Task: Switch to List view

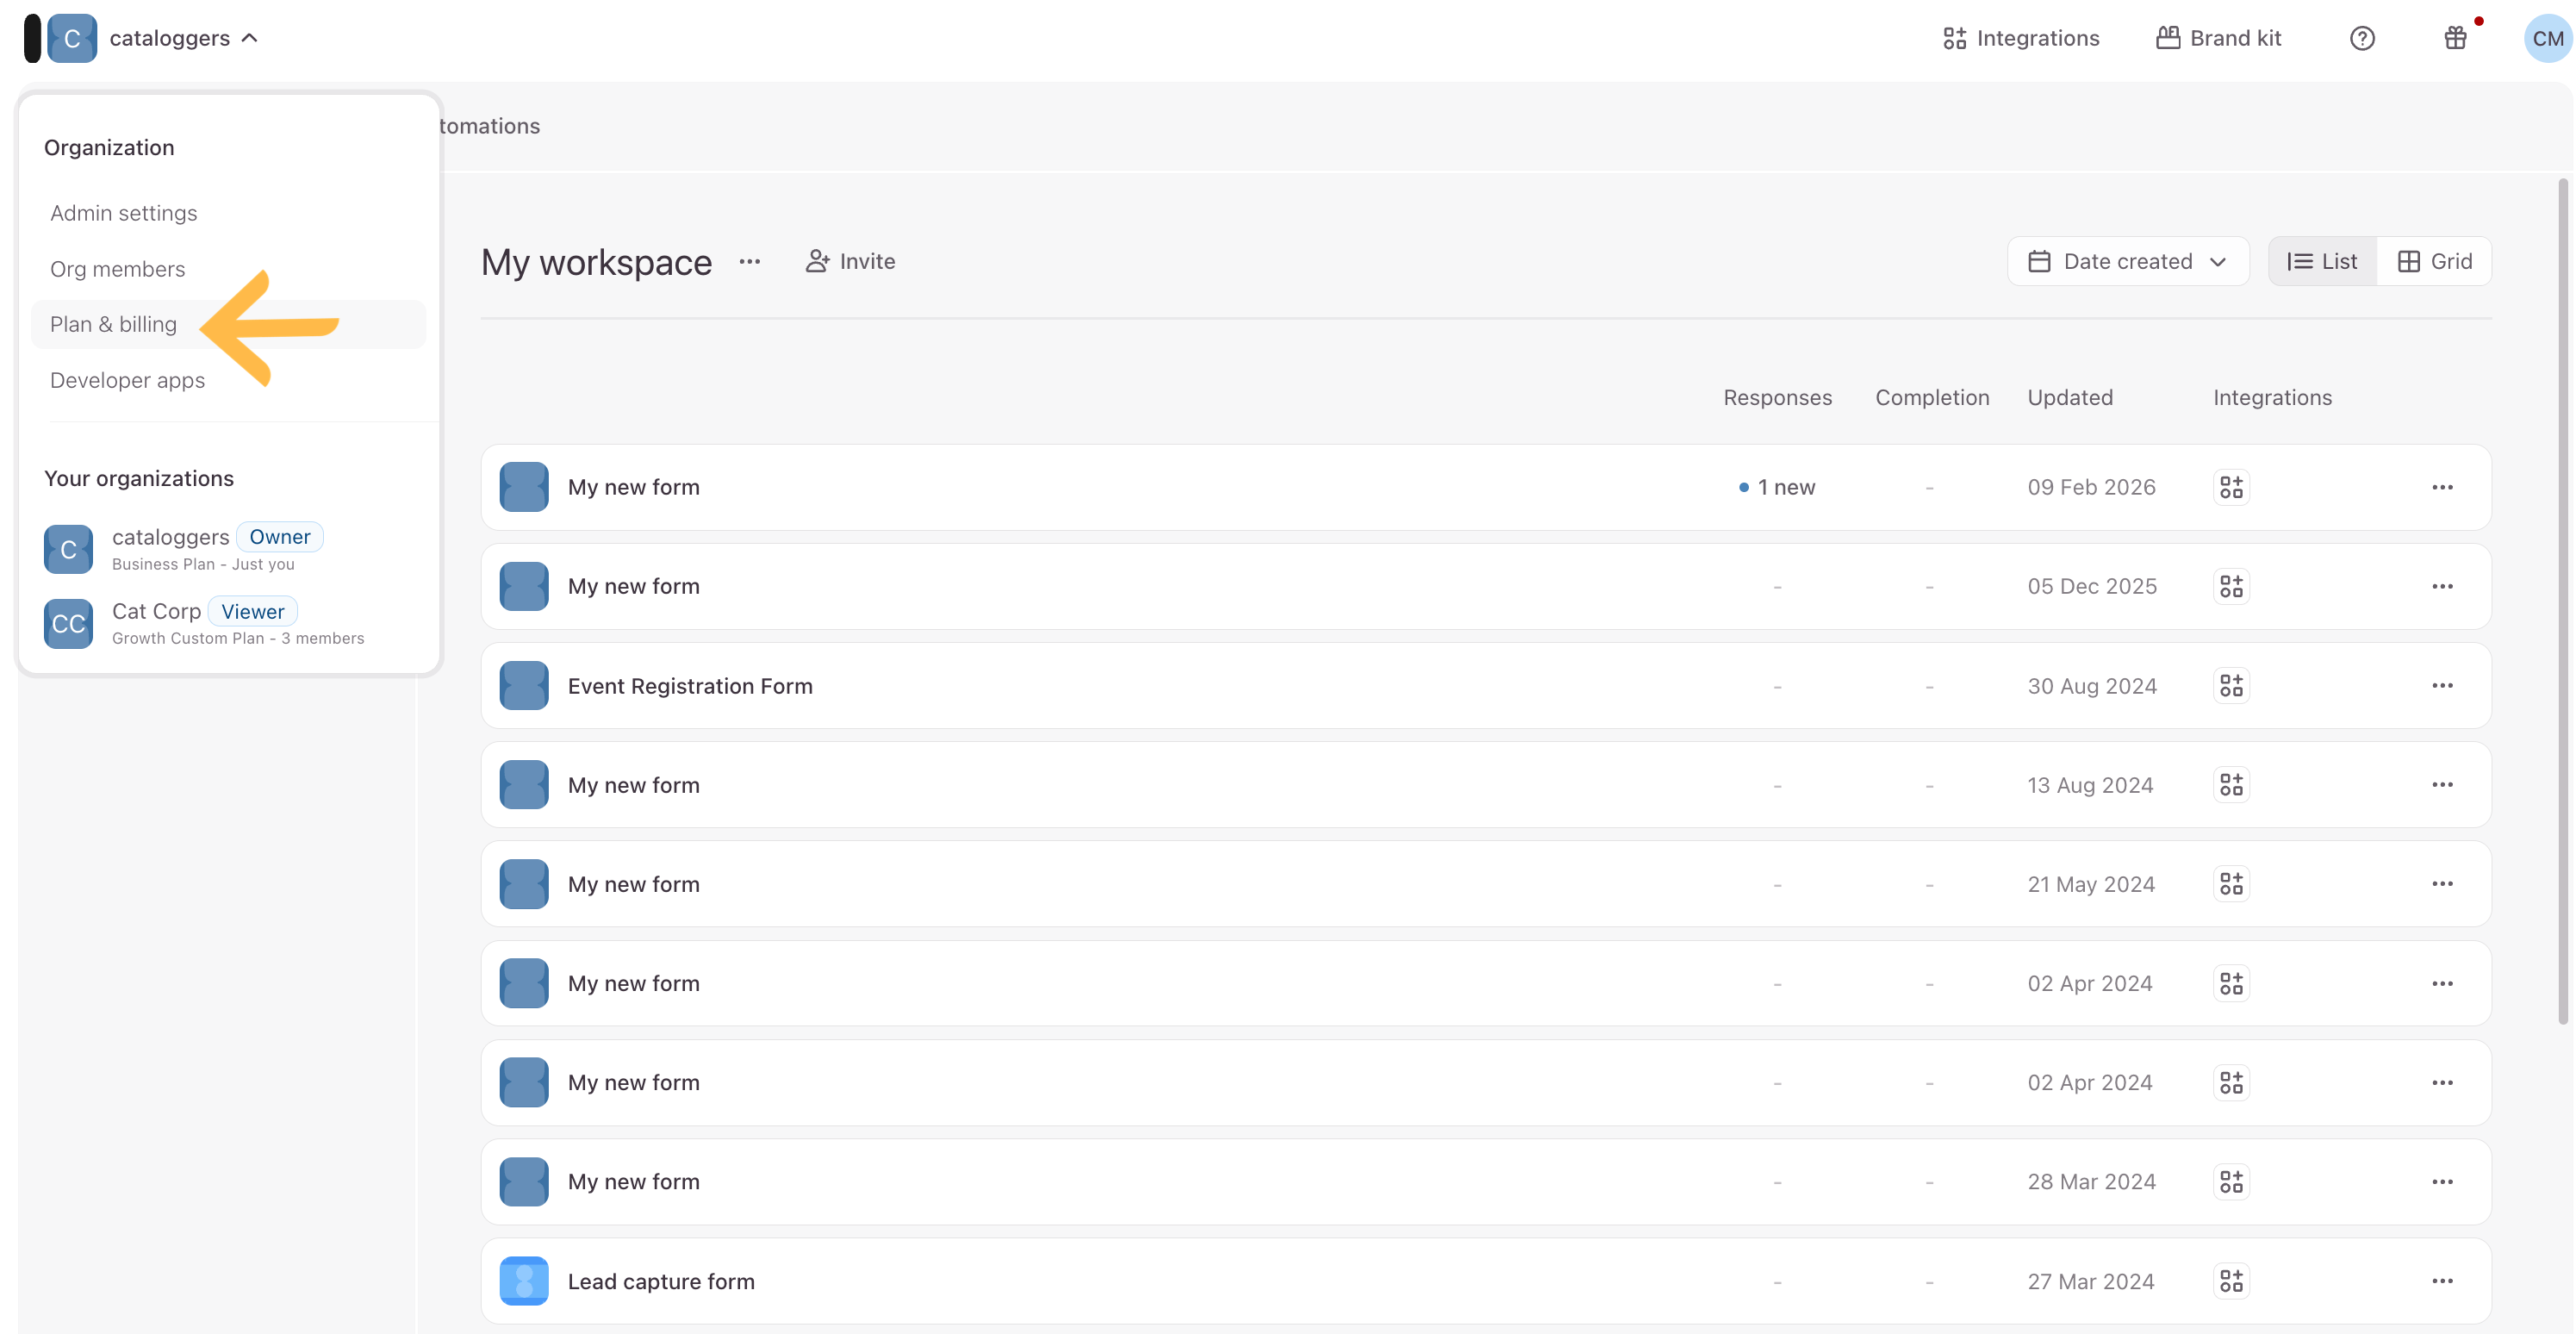Action: coord(2322,262)
